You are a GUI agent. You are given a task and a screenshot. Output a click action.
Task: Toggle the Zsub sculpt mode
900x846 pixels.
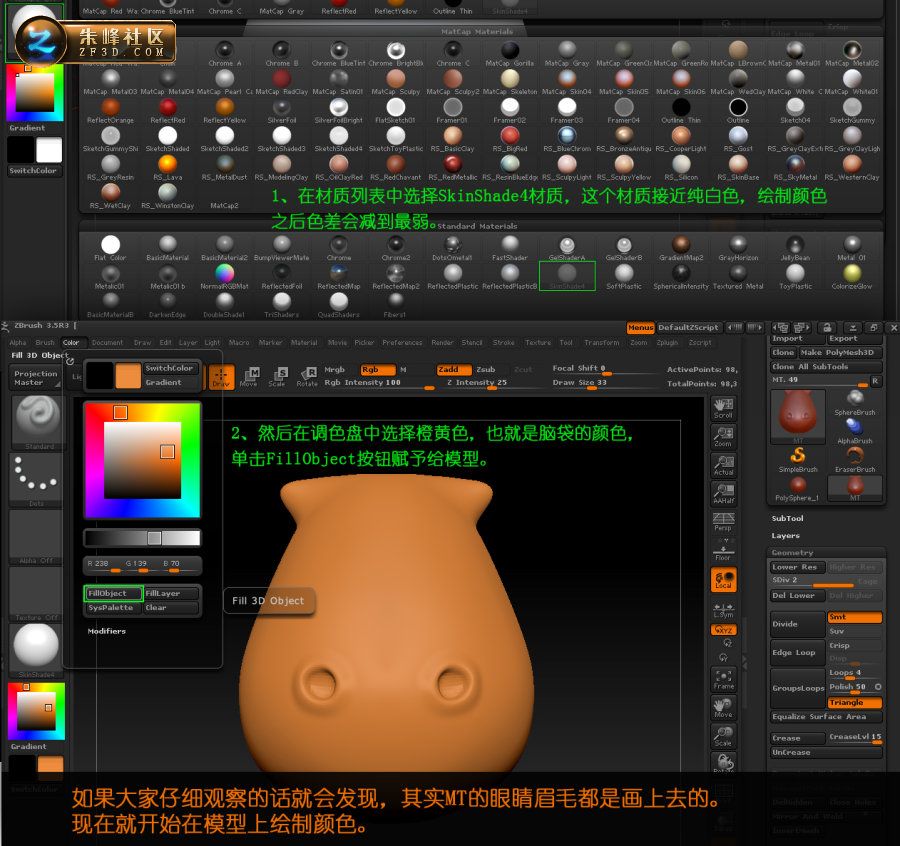(486, 370)
